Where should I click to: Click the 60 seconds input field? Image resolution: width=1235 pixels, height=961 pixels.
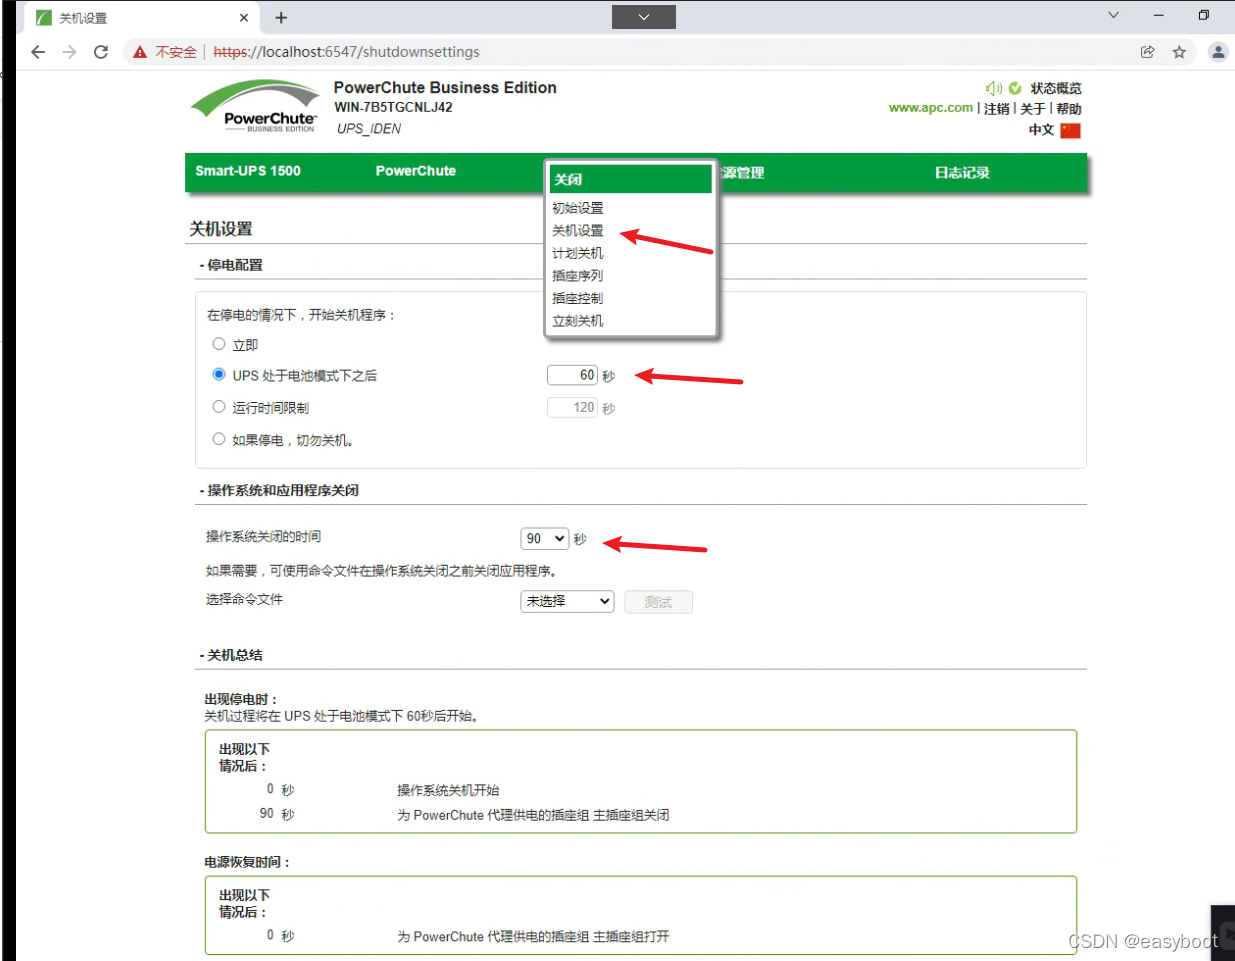point(572,375)
